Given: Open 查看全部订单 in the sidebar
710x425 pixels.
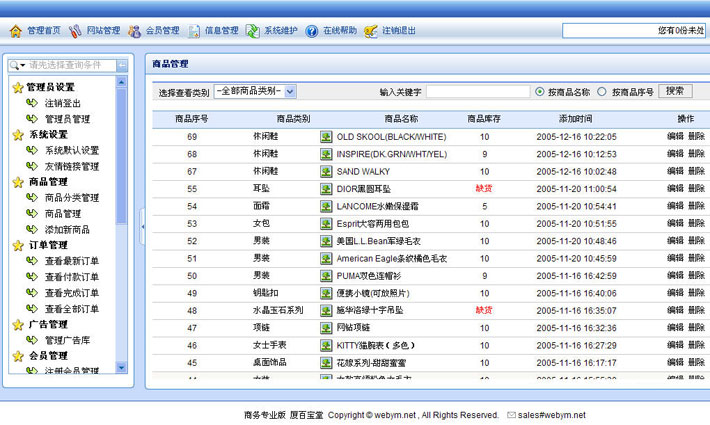Looking at the screenshot, I should tap(72, 309).
